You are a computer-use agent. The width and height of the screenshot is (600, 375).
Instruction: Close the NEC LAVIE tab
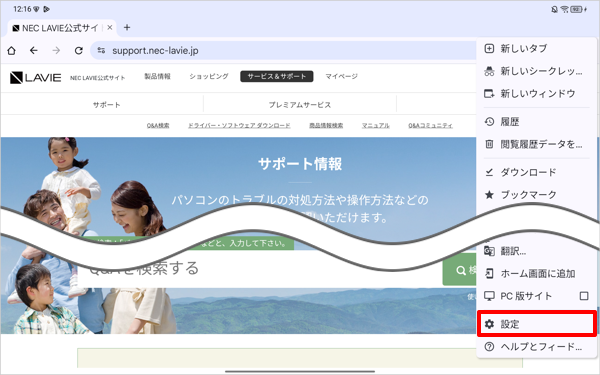109,28
